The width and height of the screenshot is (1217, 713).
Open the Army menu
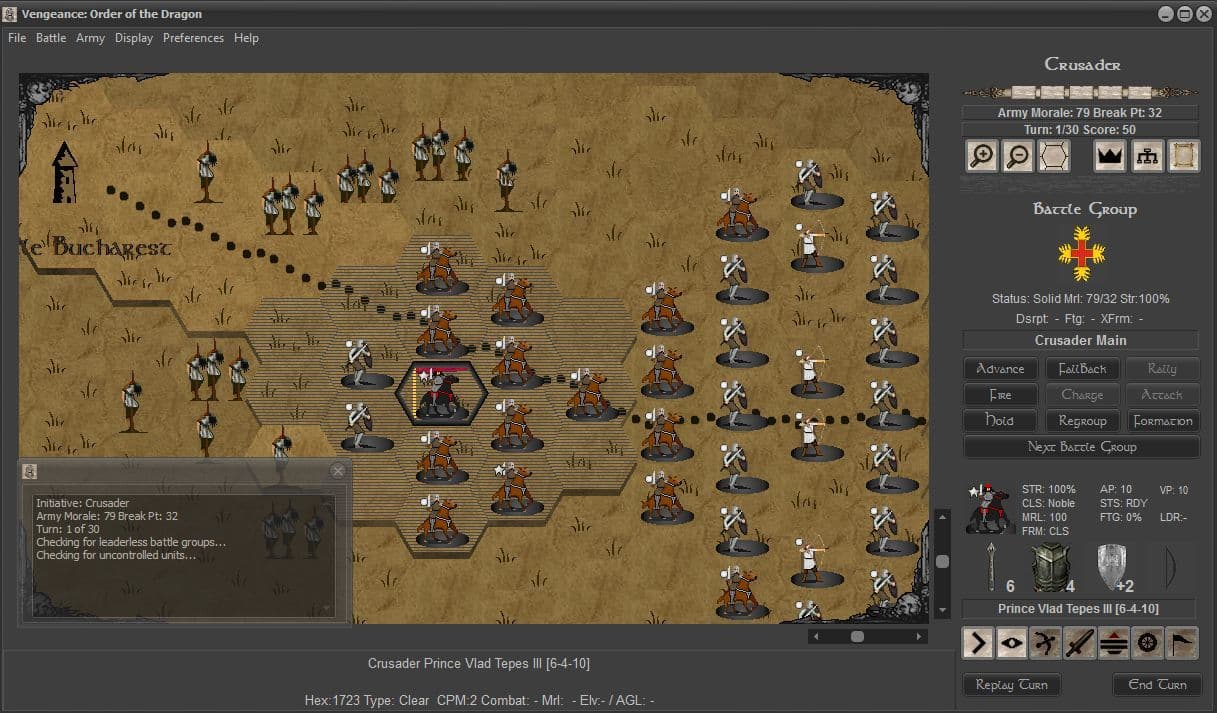(90, 38)
